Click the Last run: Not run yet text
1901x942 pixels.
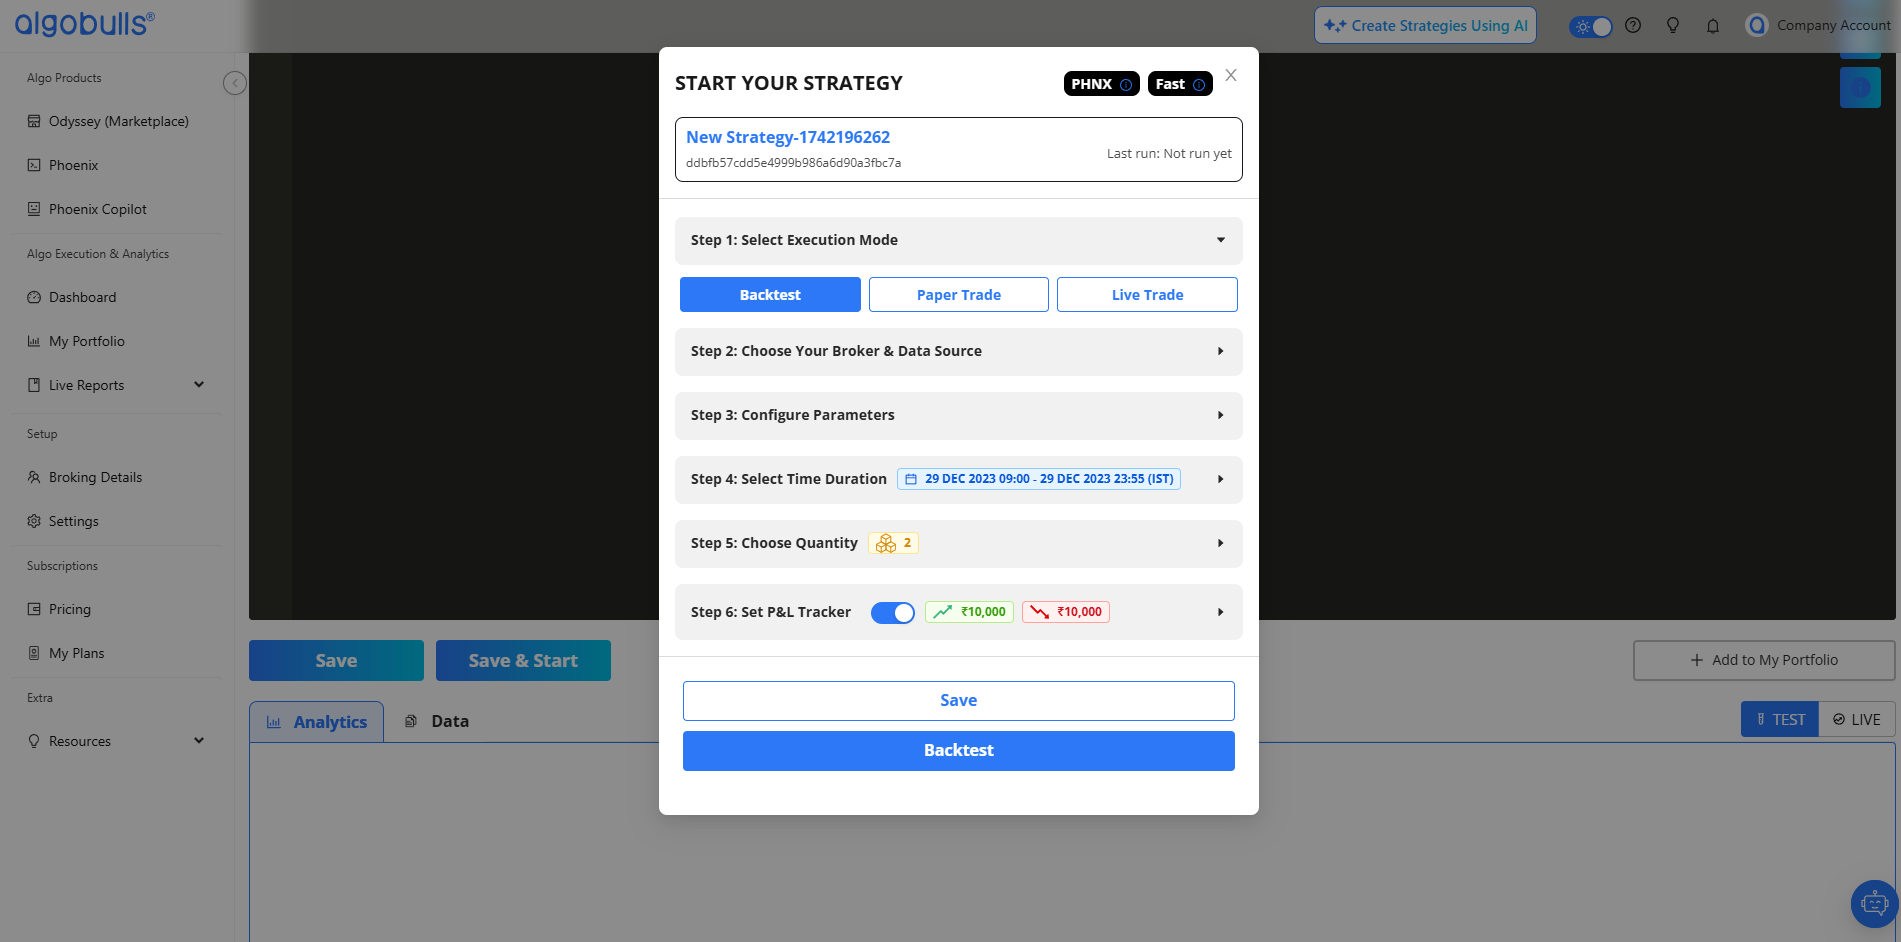click(x=1169, y=154)
